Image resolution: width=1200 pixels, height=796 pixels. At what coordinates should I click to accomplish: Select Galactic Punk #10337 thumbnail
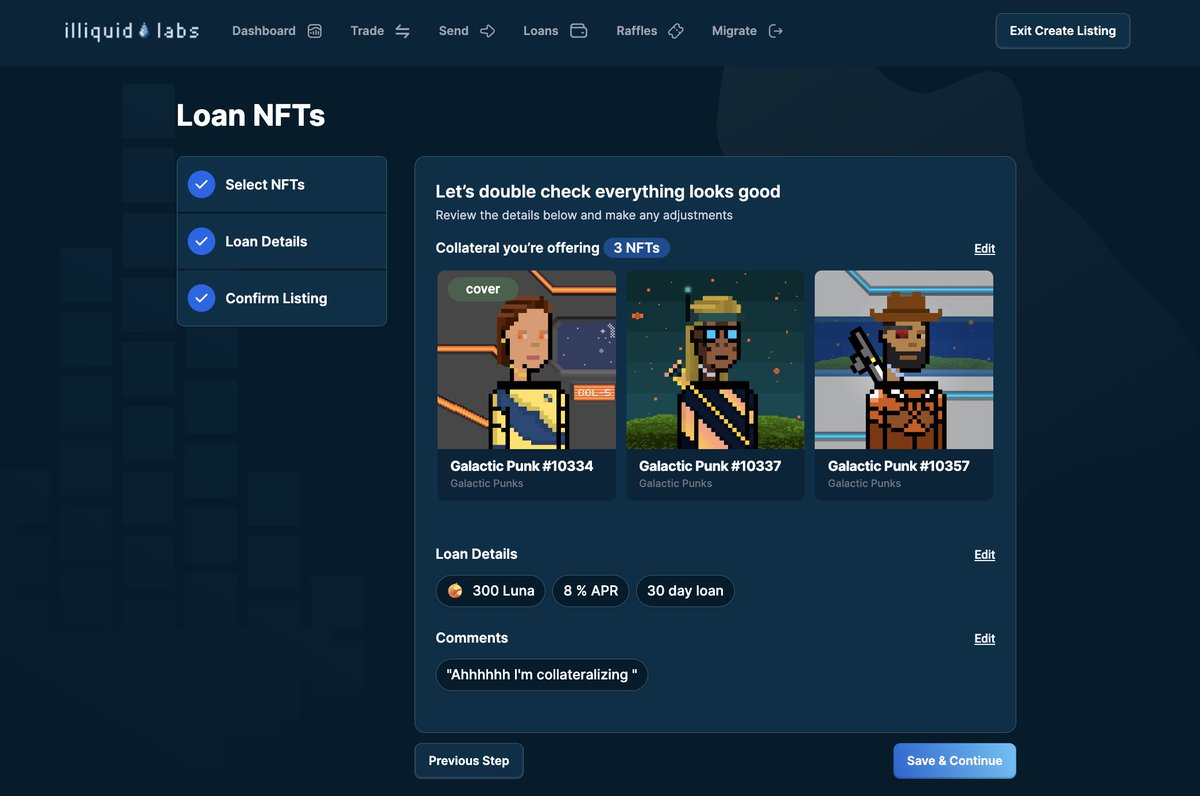[x=715, y=360]
